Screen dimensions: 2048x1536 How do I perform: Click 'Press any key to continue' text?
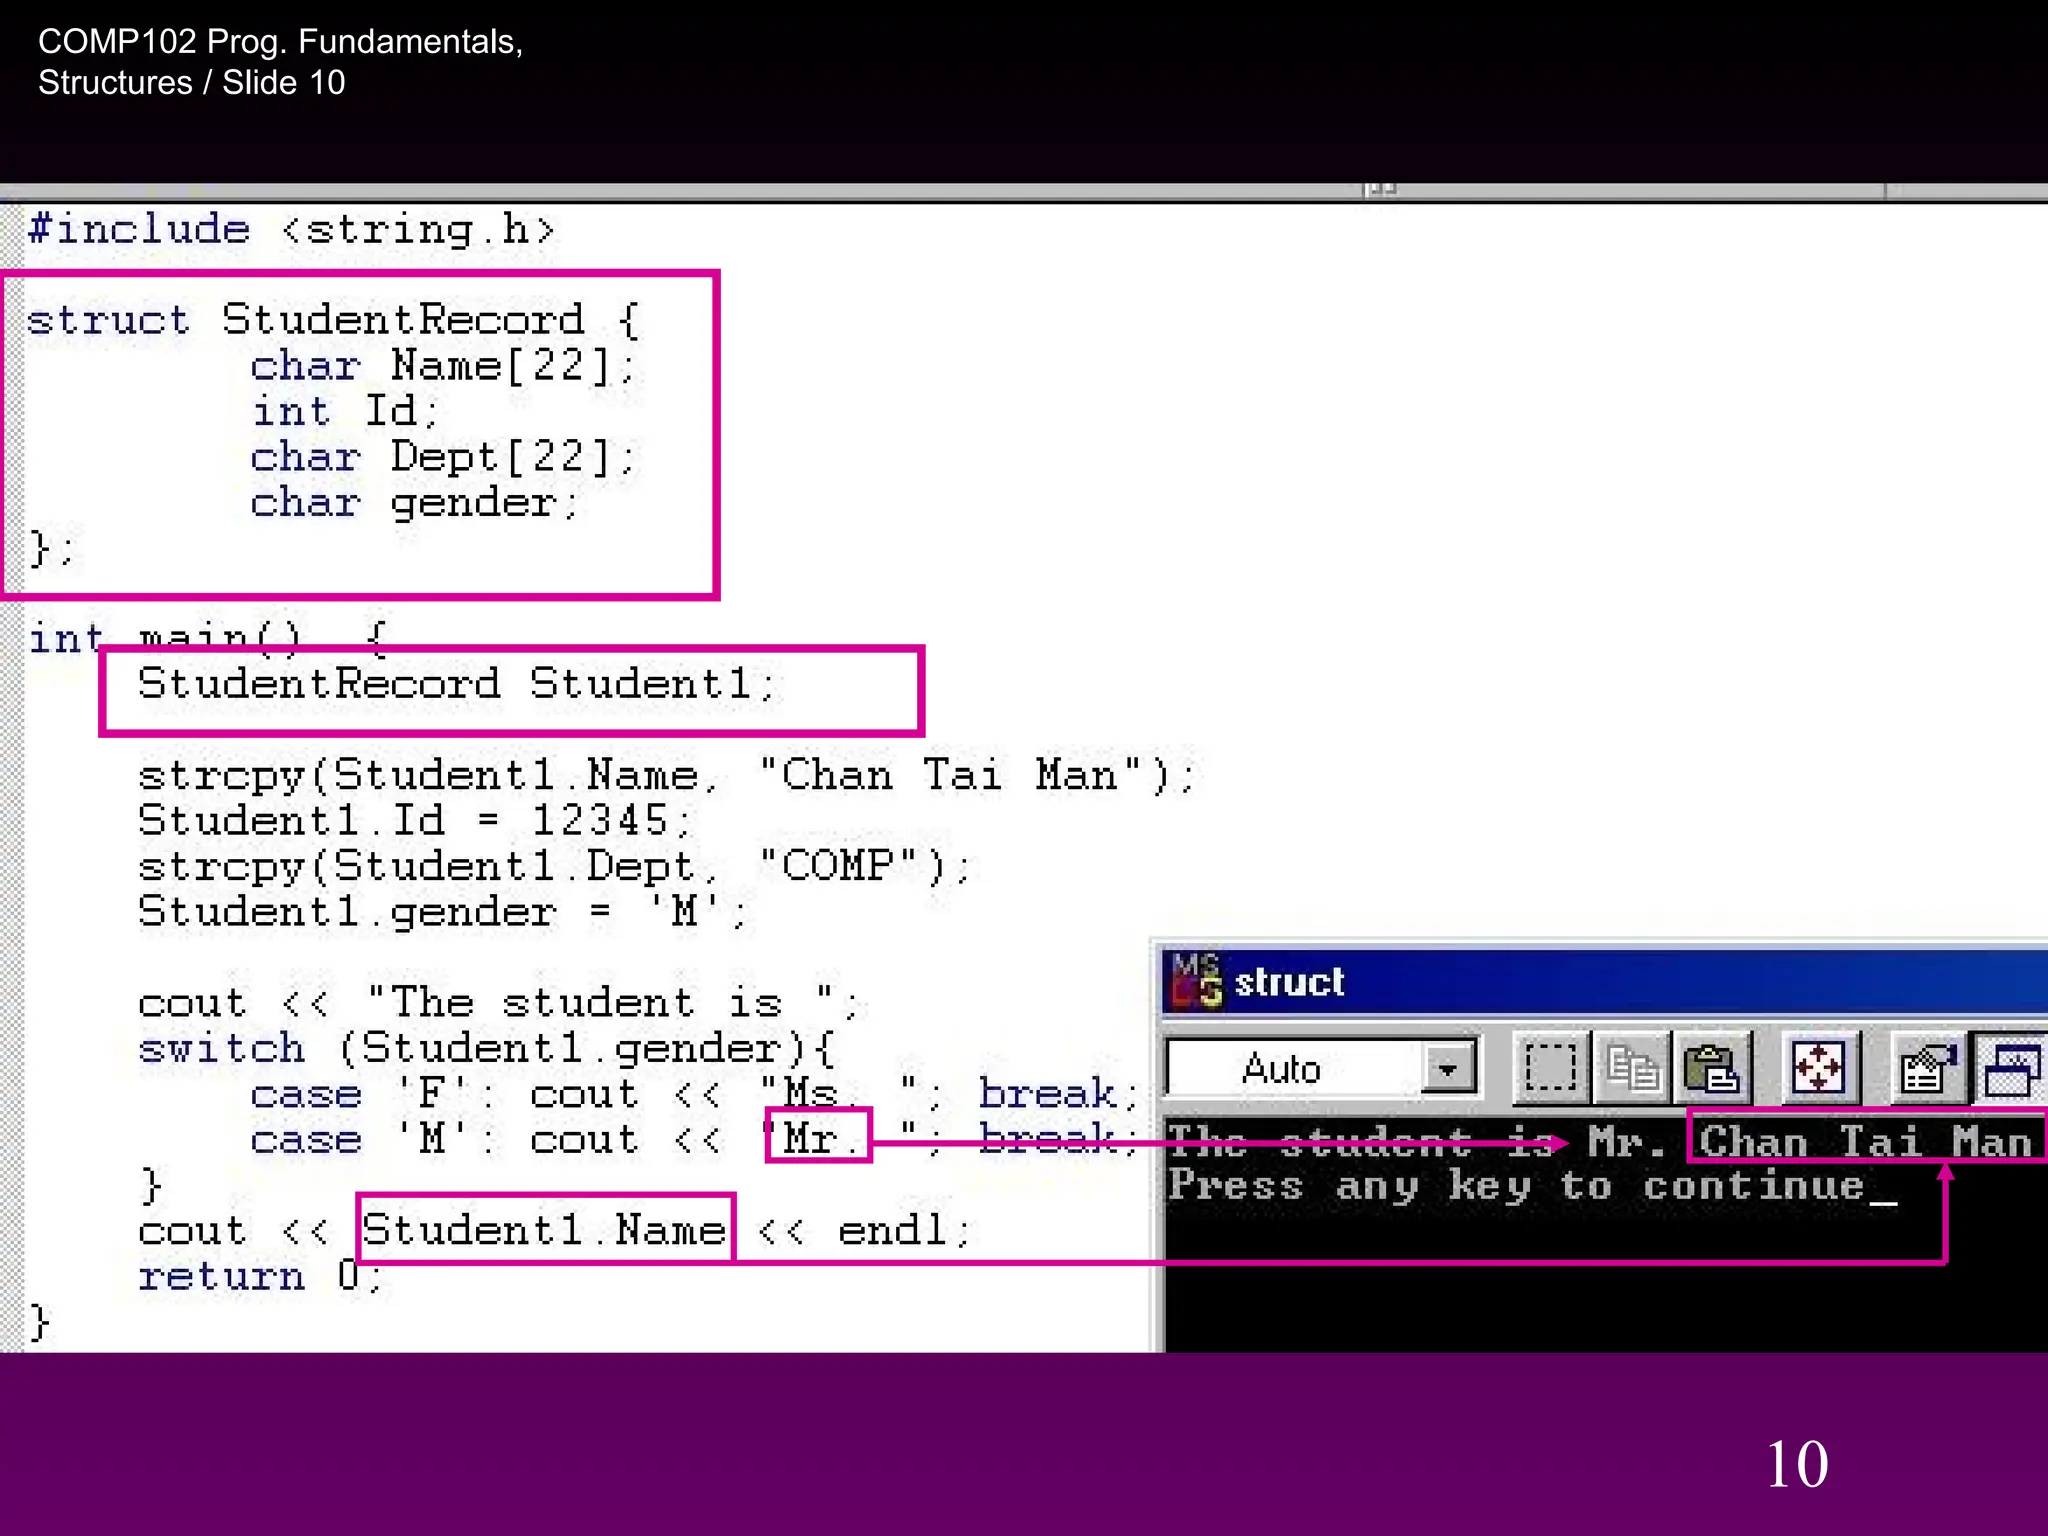click(x=1516, y=1187)
